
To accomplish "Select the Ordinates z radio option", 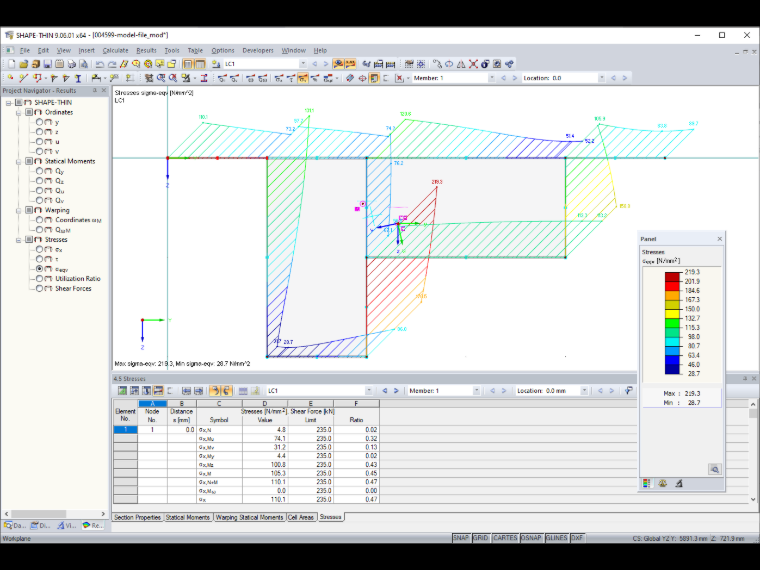I will (39, 132).
